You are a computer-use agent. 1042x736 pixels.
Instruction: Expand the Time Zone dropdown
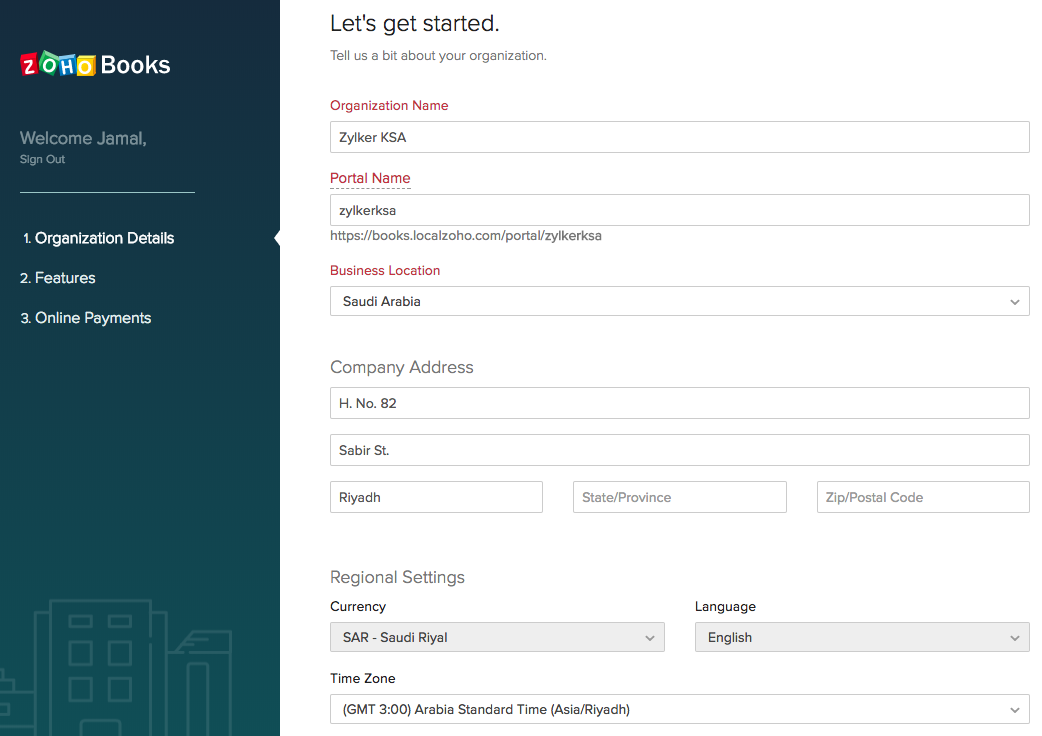click(x=679, y=709)
